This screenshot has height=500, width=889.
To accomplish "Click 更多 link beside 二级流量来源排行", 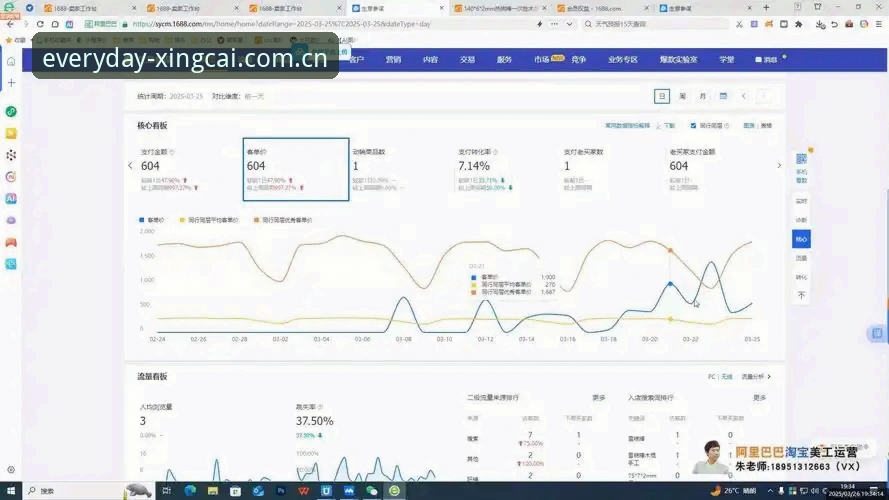I will coord(599,398).
